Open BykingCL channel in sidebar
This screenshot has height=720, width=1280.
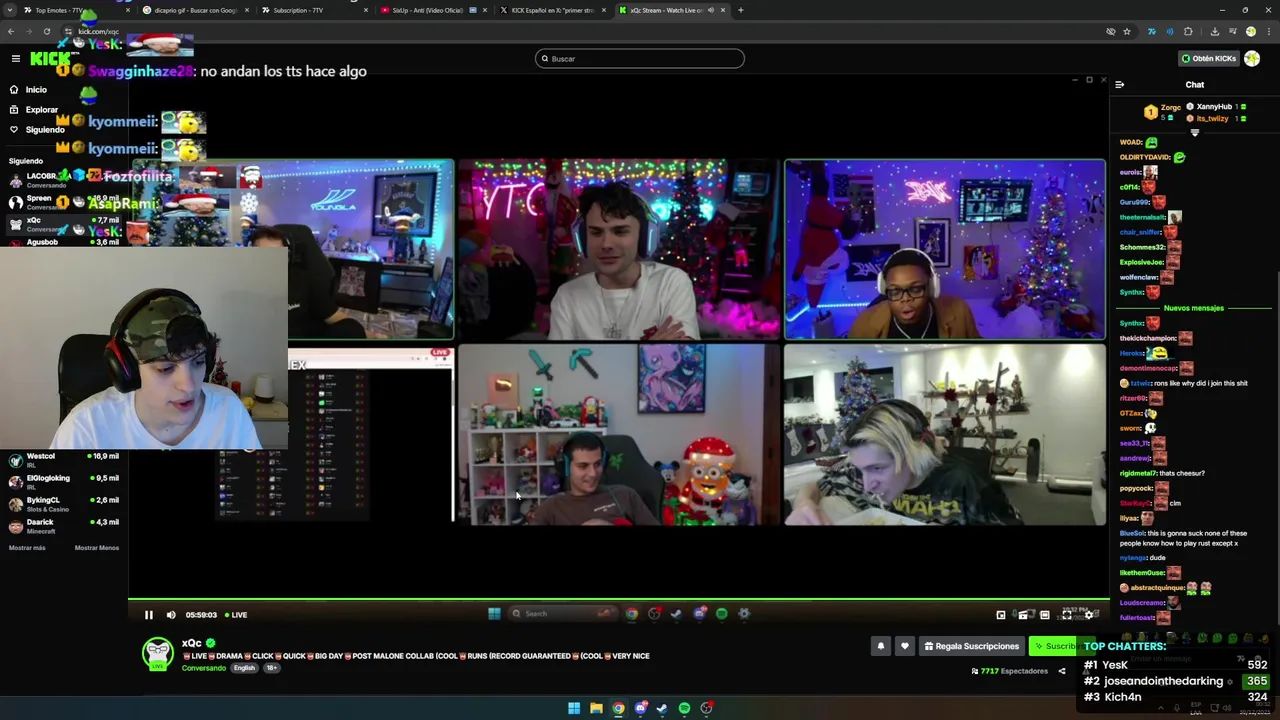64,504
